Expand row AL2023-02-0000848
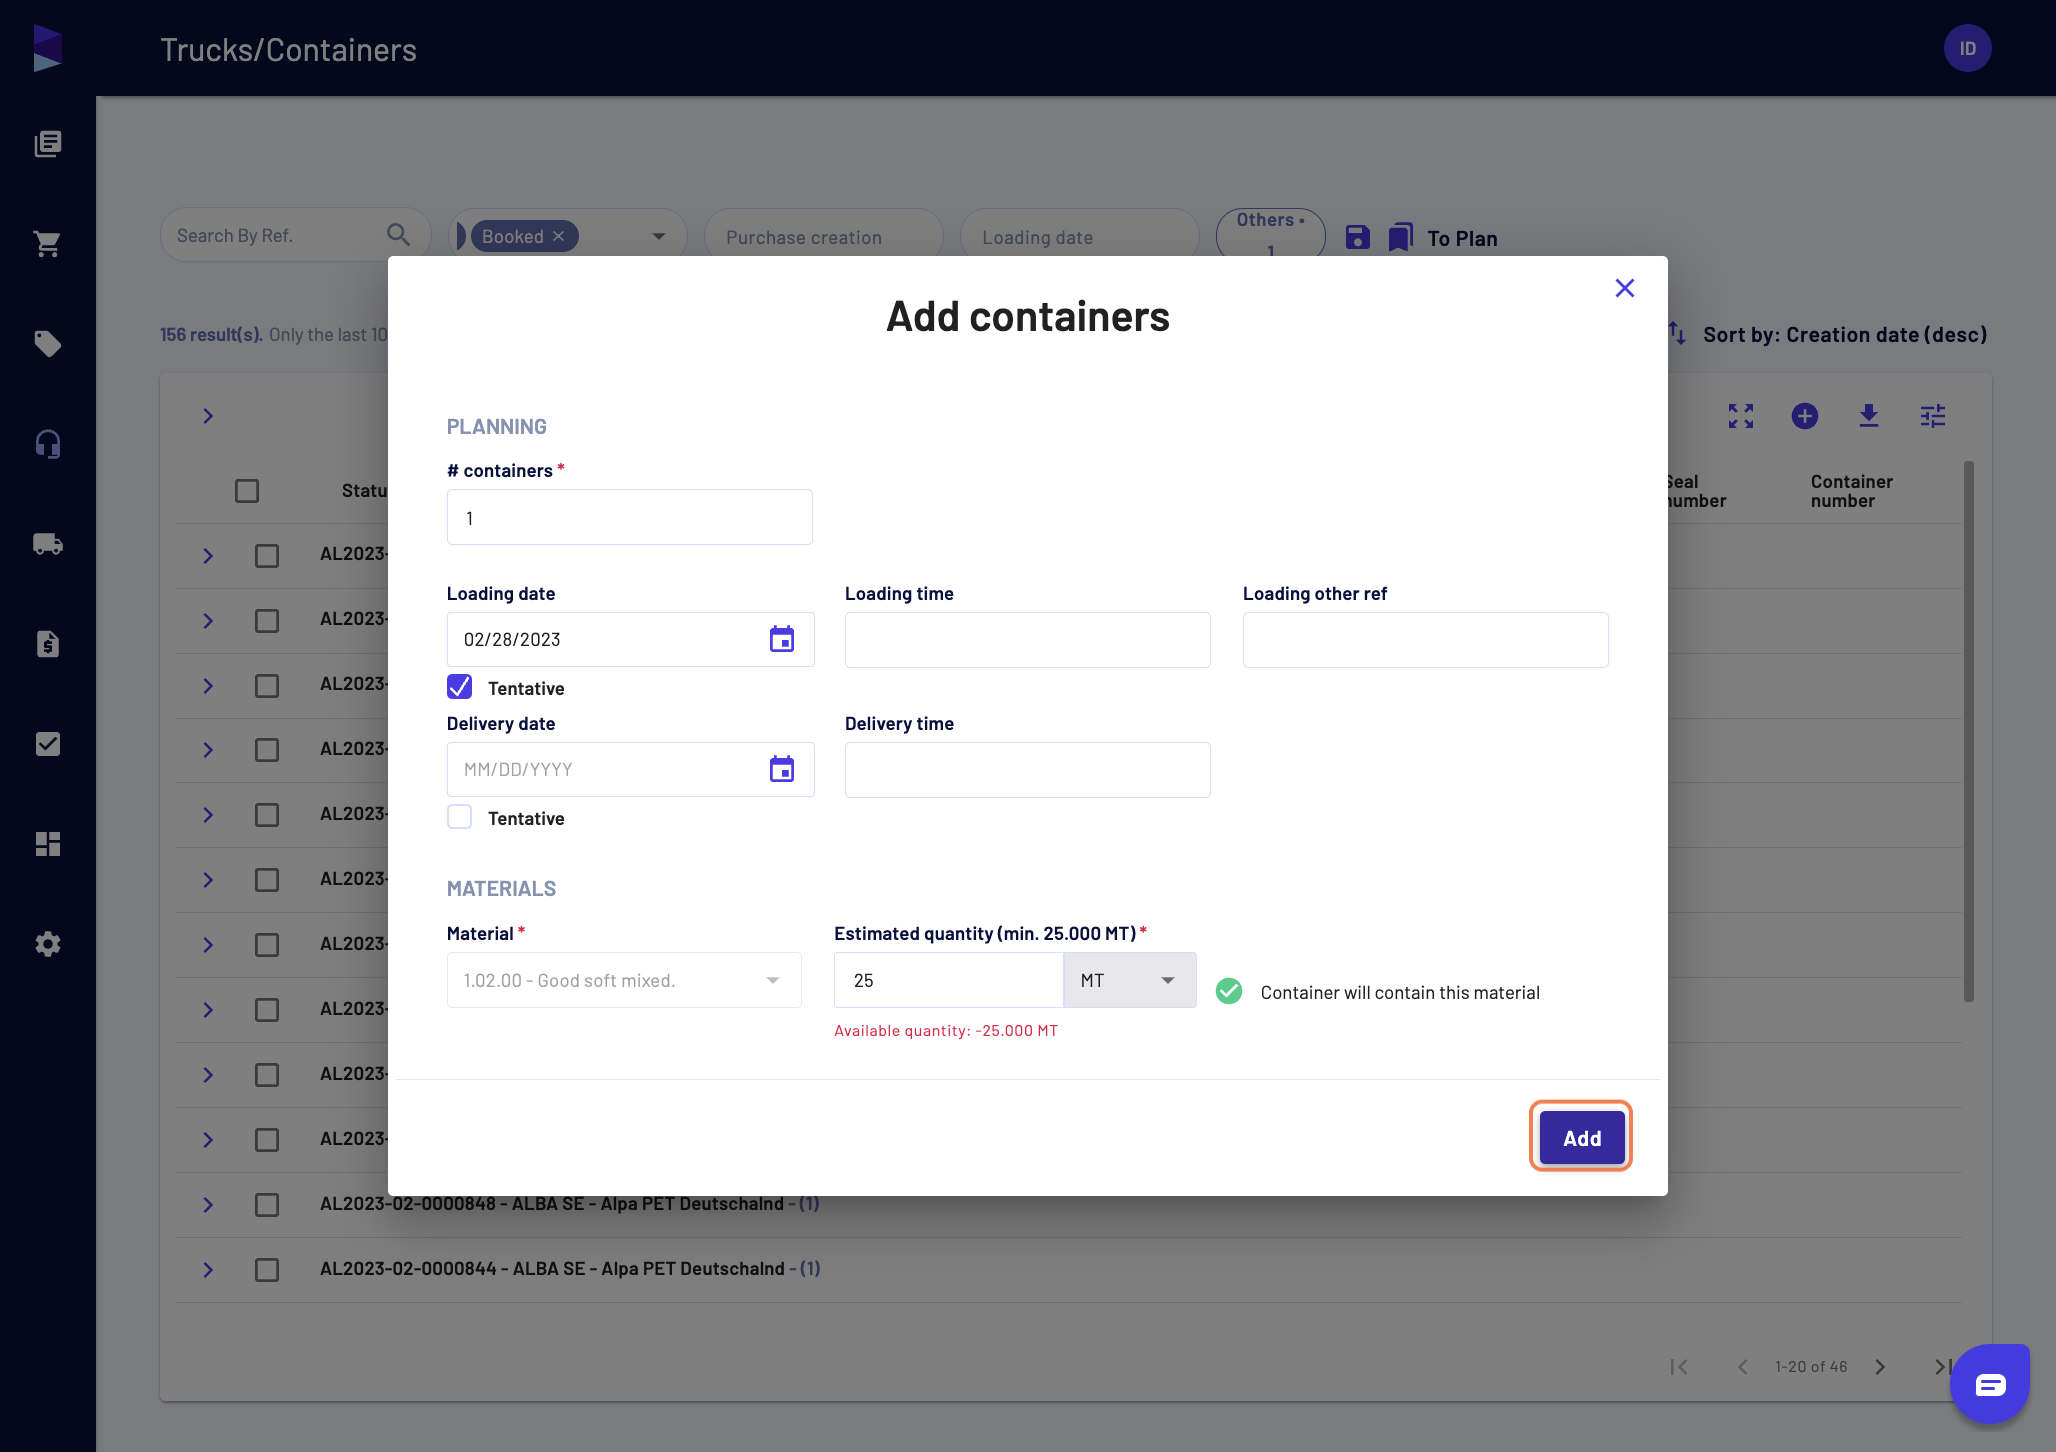 208,1205
